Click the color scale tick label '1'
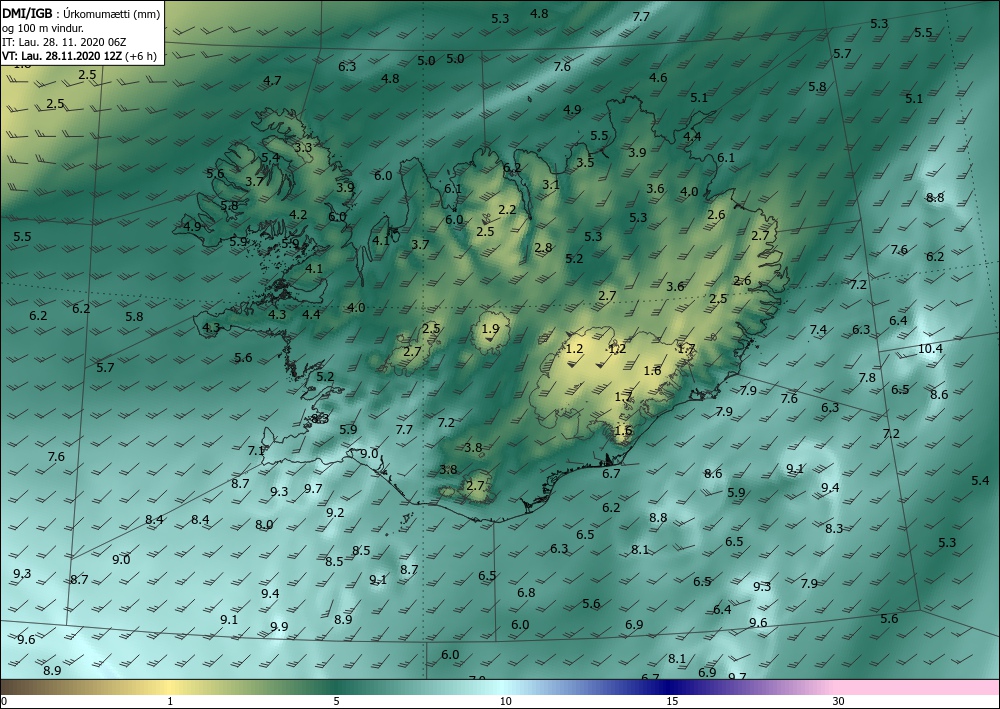Image resolution: width=1000 pixels, height=709 pixels. [x=170, y=701]
